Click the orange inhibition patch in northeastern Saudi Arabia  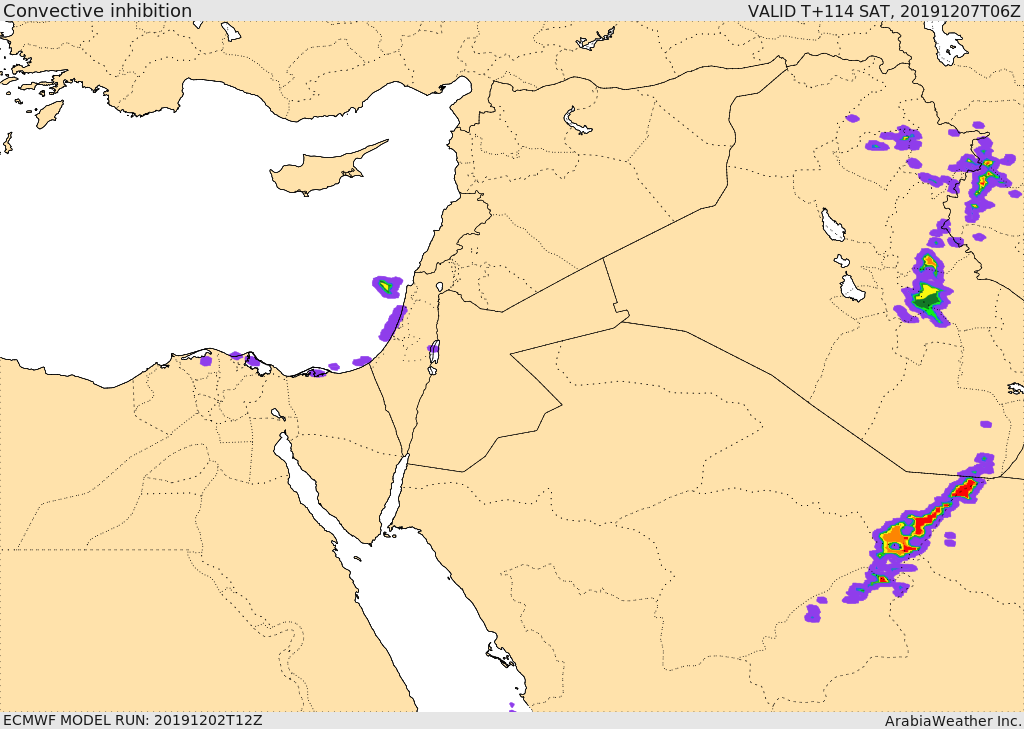893,540
